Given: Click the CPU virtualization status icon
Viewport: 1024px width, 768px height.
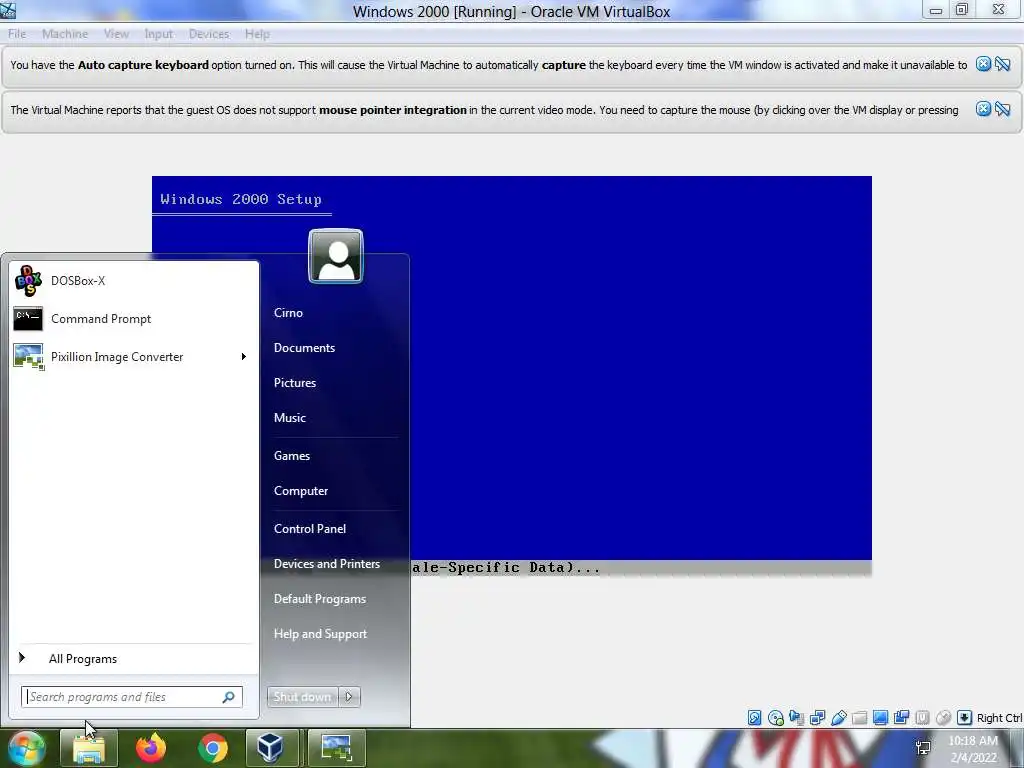Looking at the screenshot, I should tap(922, 718).
